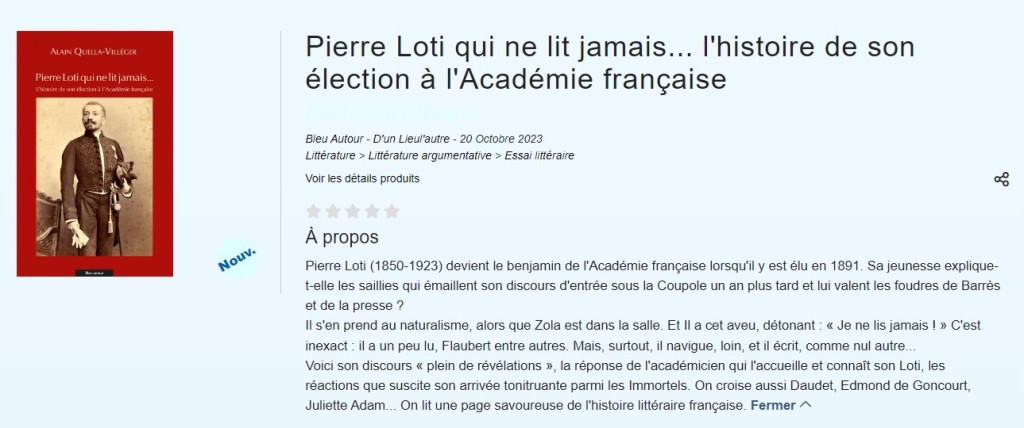
Task: Give a three-star rating
Action: click(x=352, y=211)
